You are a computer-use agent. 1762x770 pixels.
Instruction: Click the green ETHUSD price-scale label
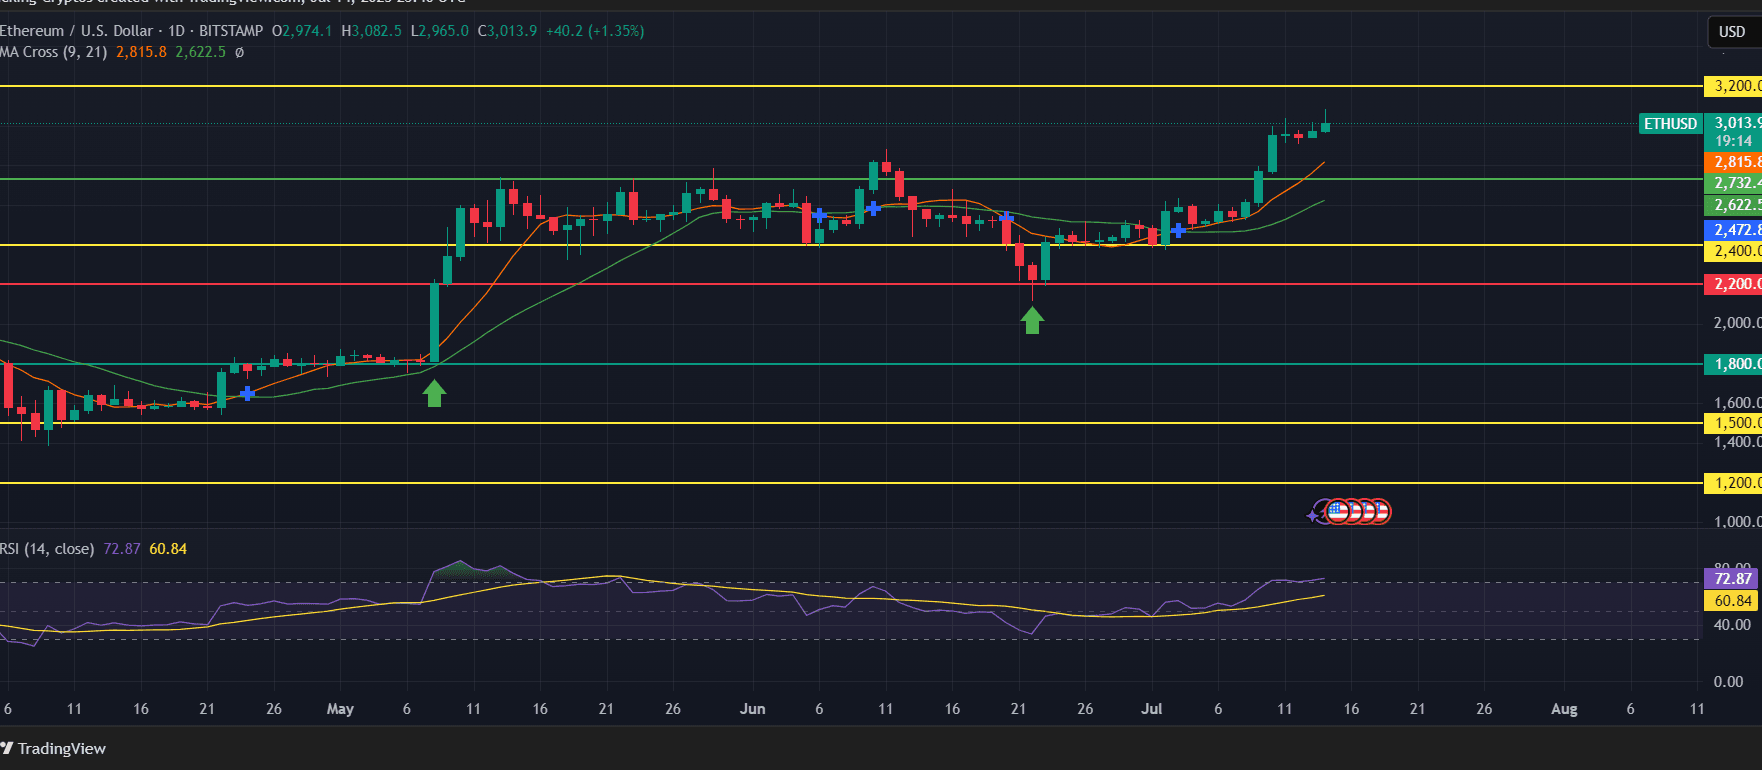point(1670,124)
